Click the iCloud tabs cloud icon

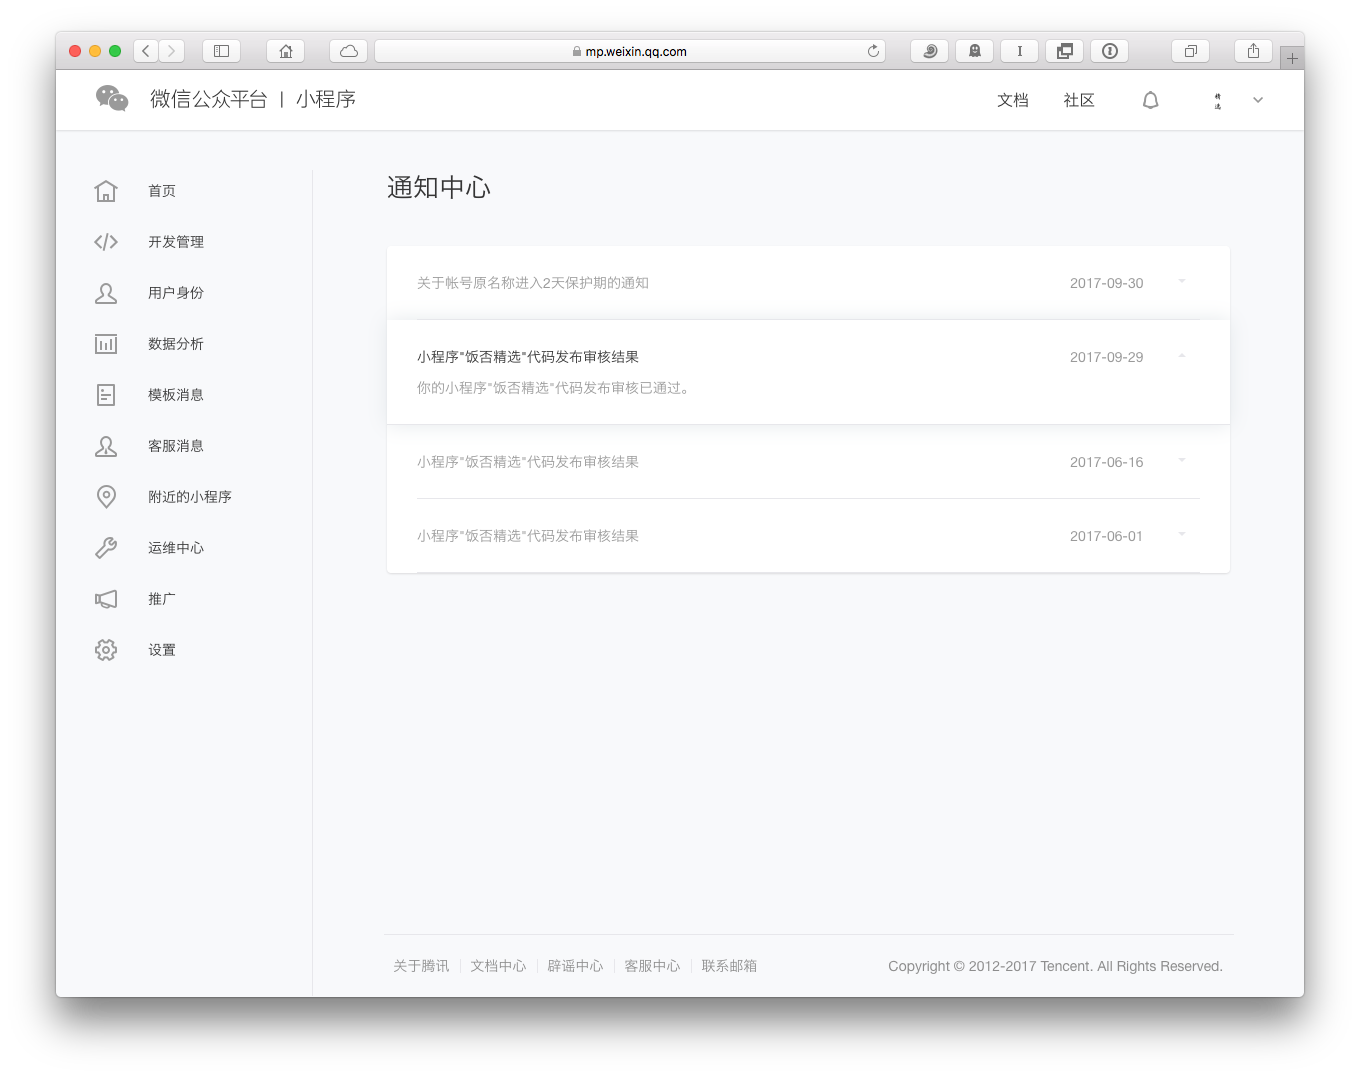pyautogui.click(x=349, y=51)
